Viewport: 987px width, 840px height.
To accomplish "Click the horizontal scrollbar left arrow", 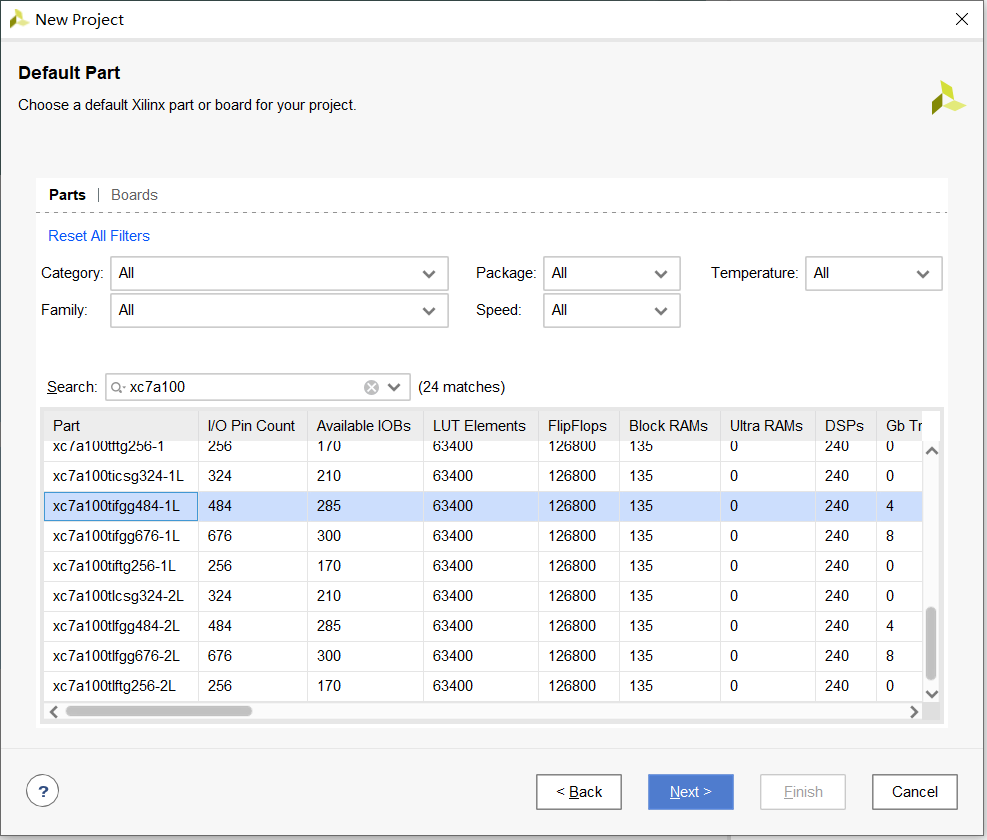I will (54, 712).
